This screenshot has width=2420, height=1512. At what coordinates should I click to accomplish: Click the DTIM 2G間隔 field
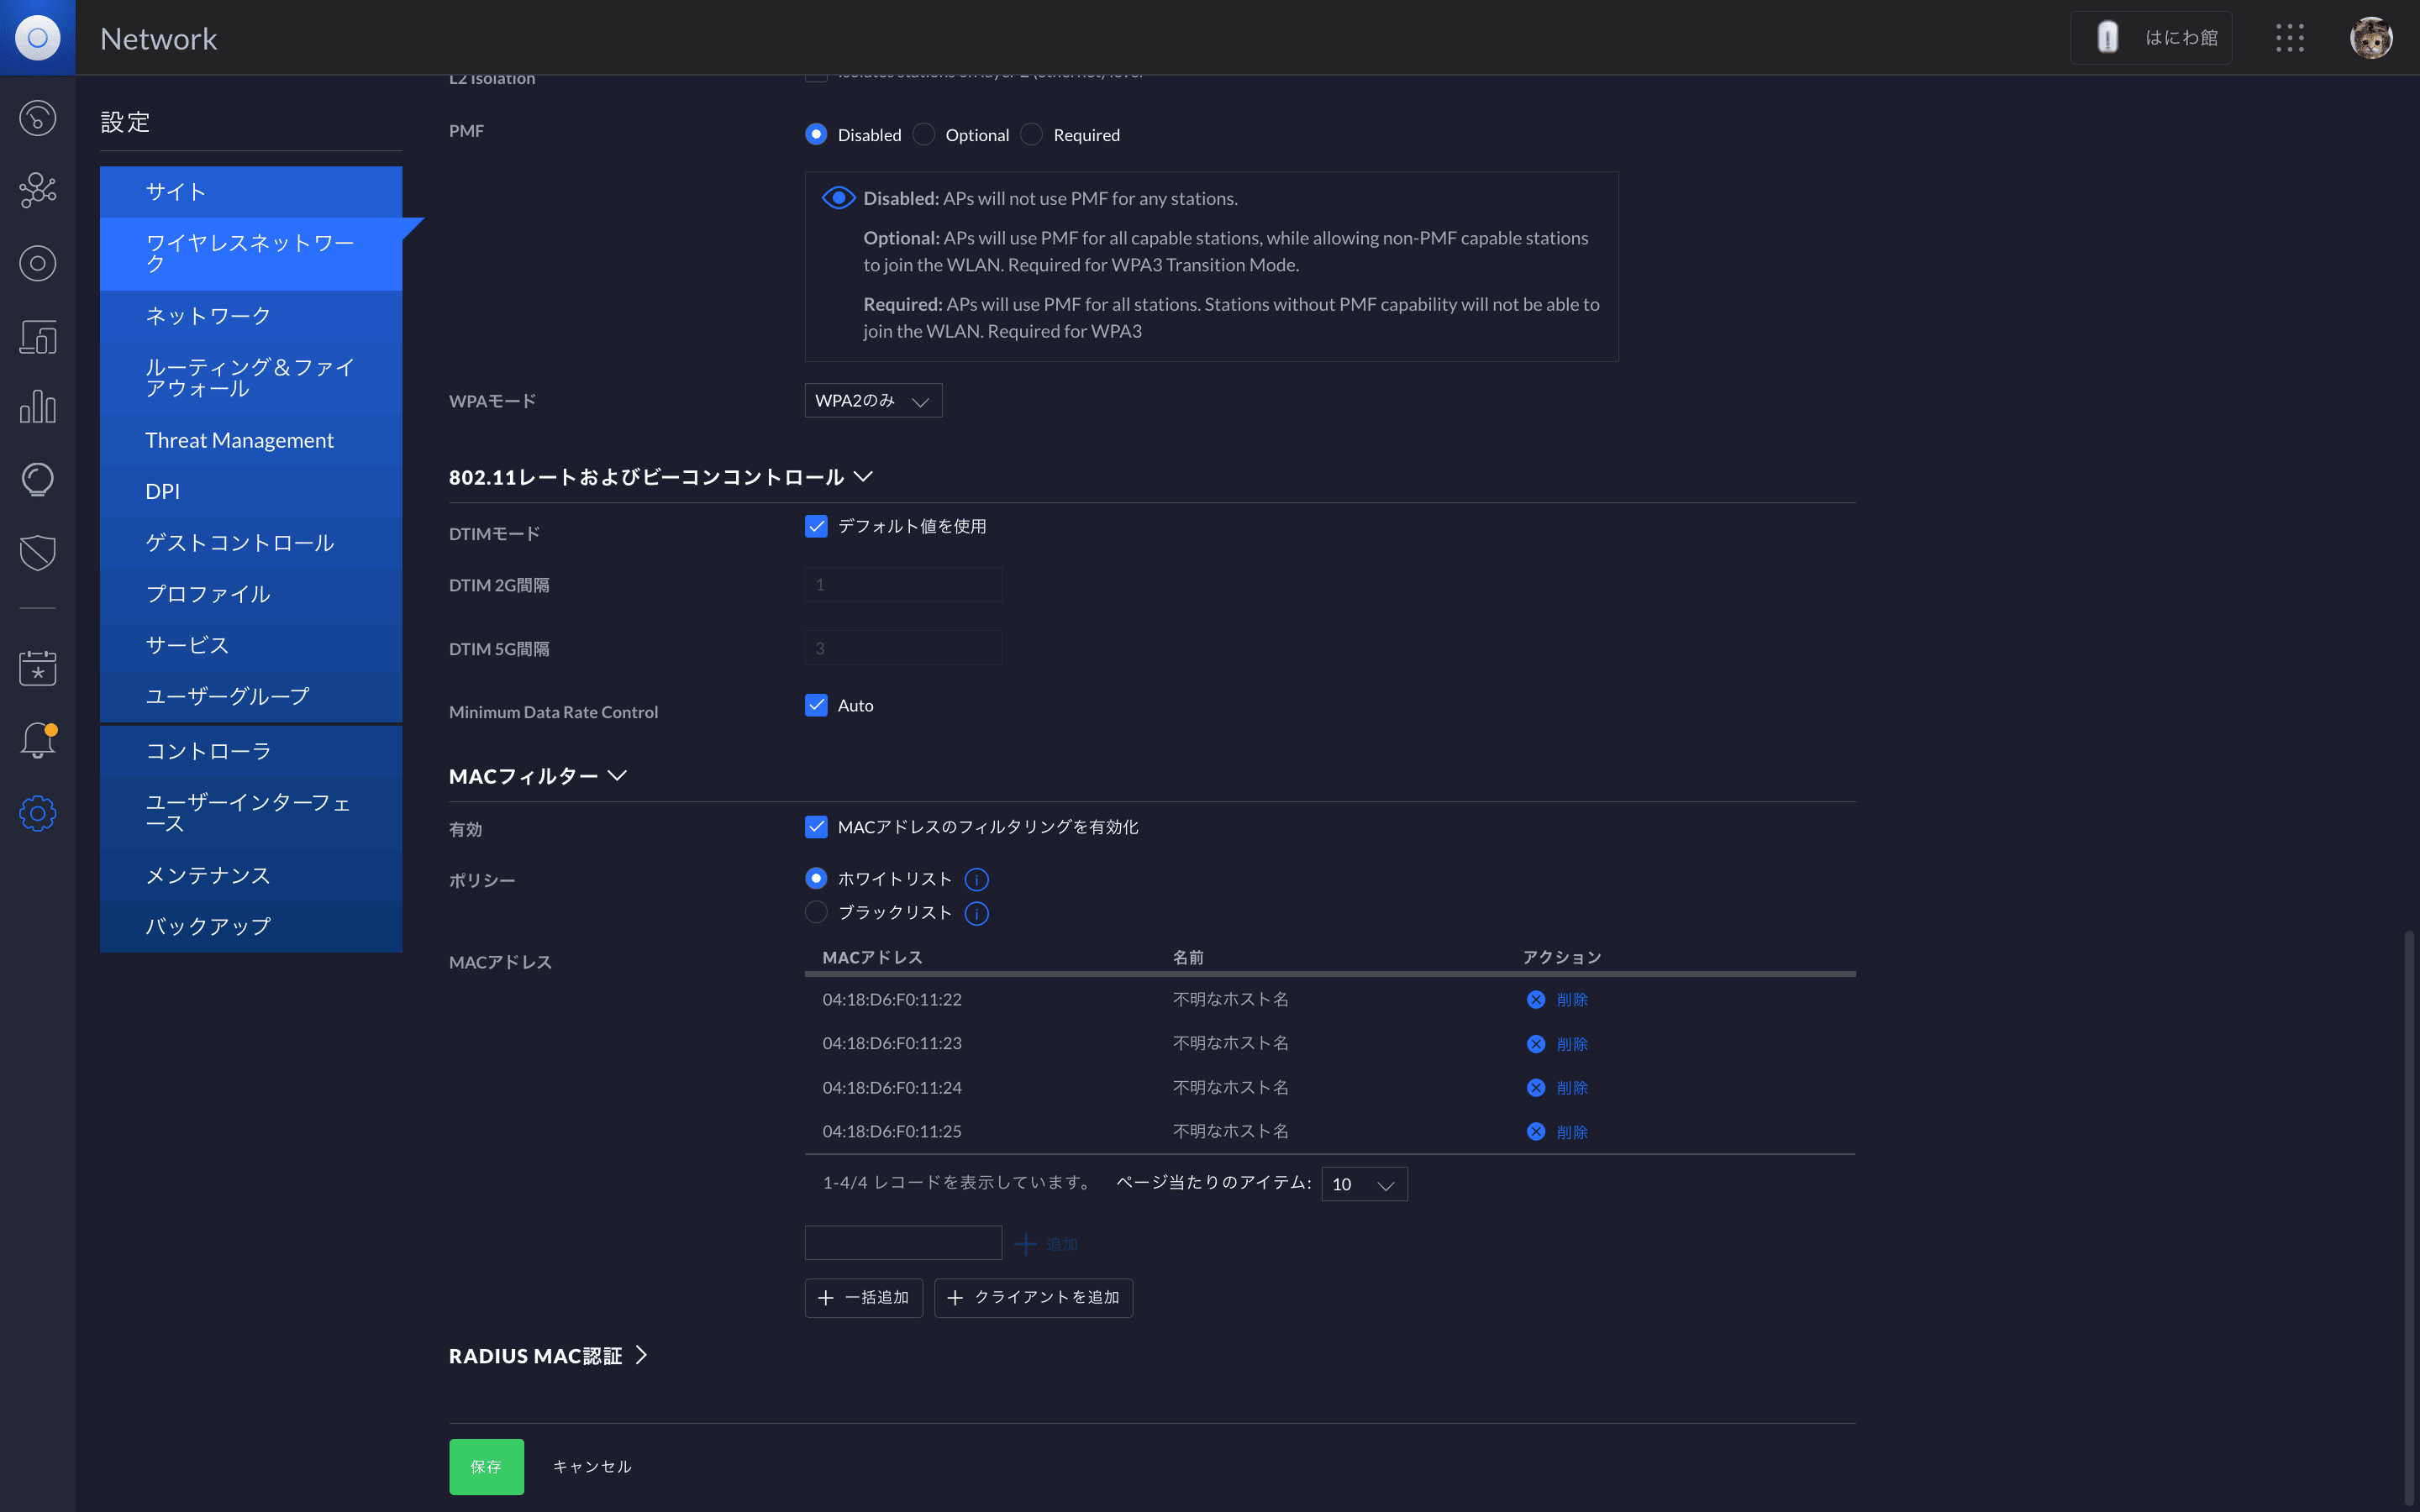(903, 584)
